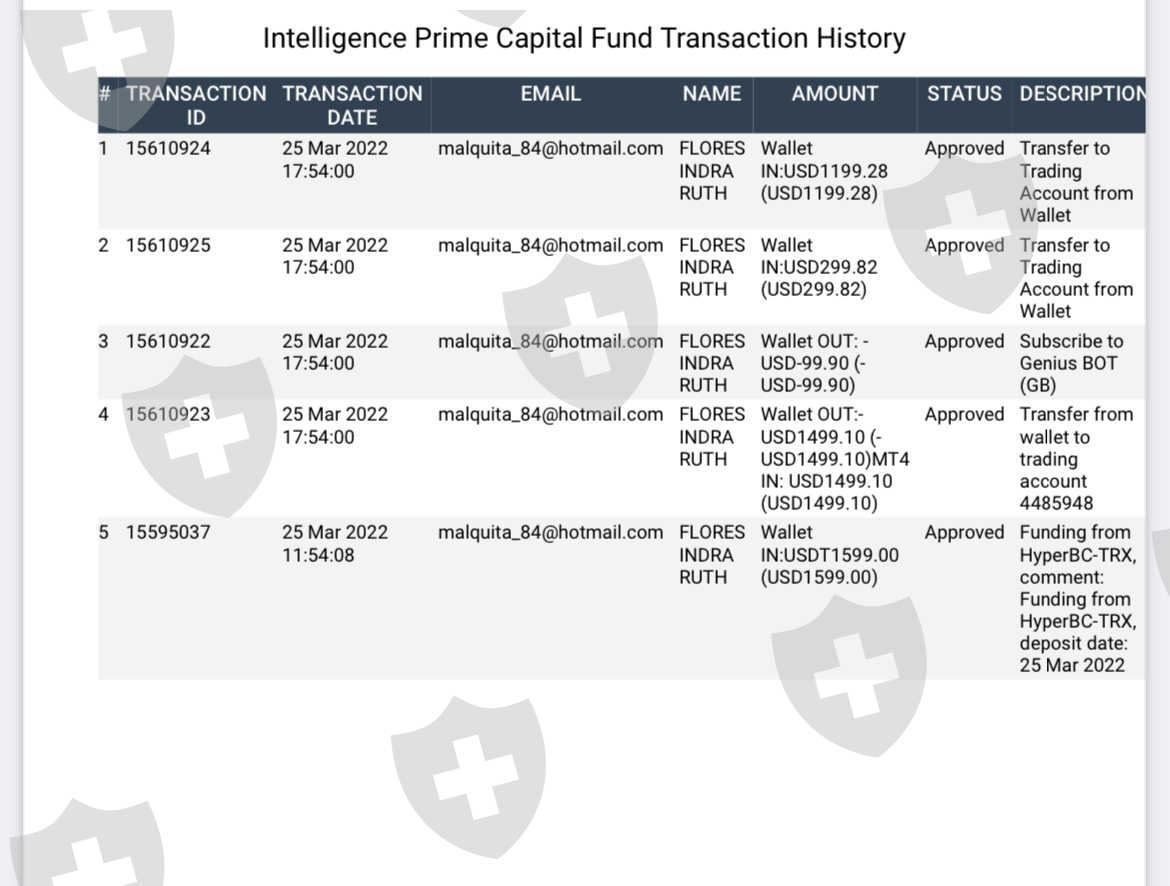Click the Approved status in row 3

click(x=964, y=341)
